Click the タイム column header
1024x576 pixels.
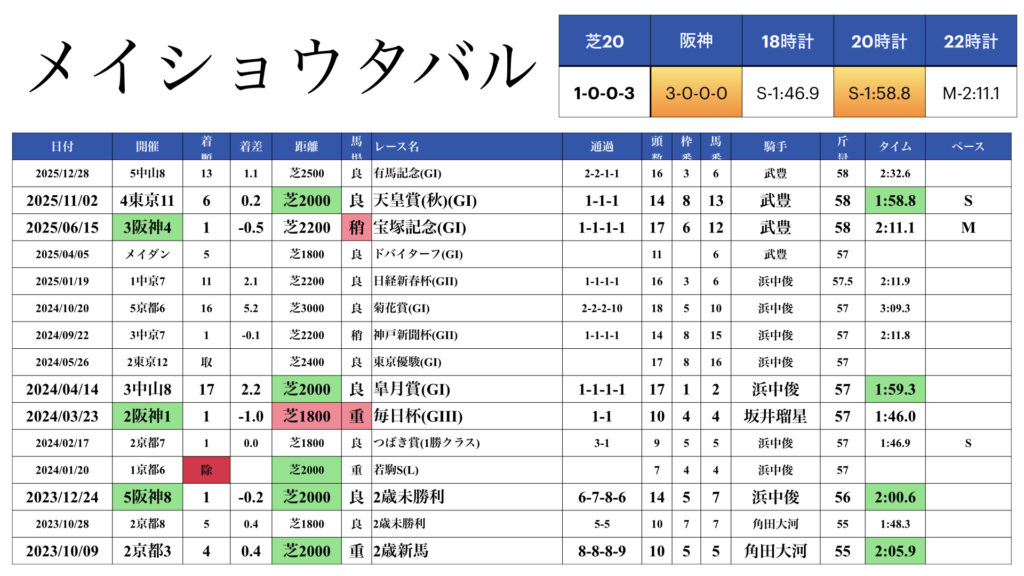[x=894, y=146]
